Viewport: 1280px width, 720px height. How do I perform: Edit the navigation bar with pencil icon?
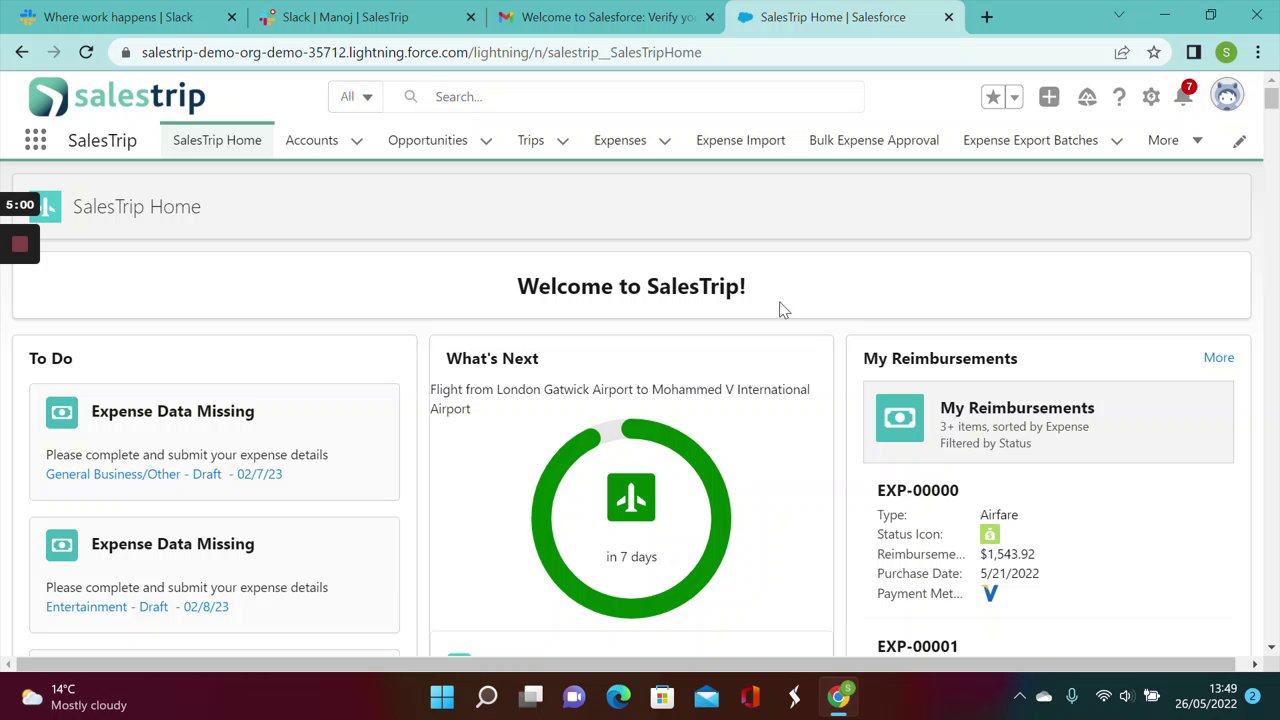coord(1239,141)
